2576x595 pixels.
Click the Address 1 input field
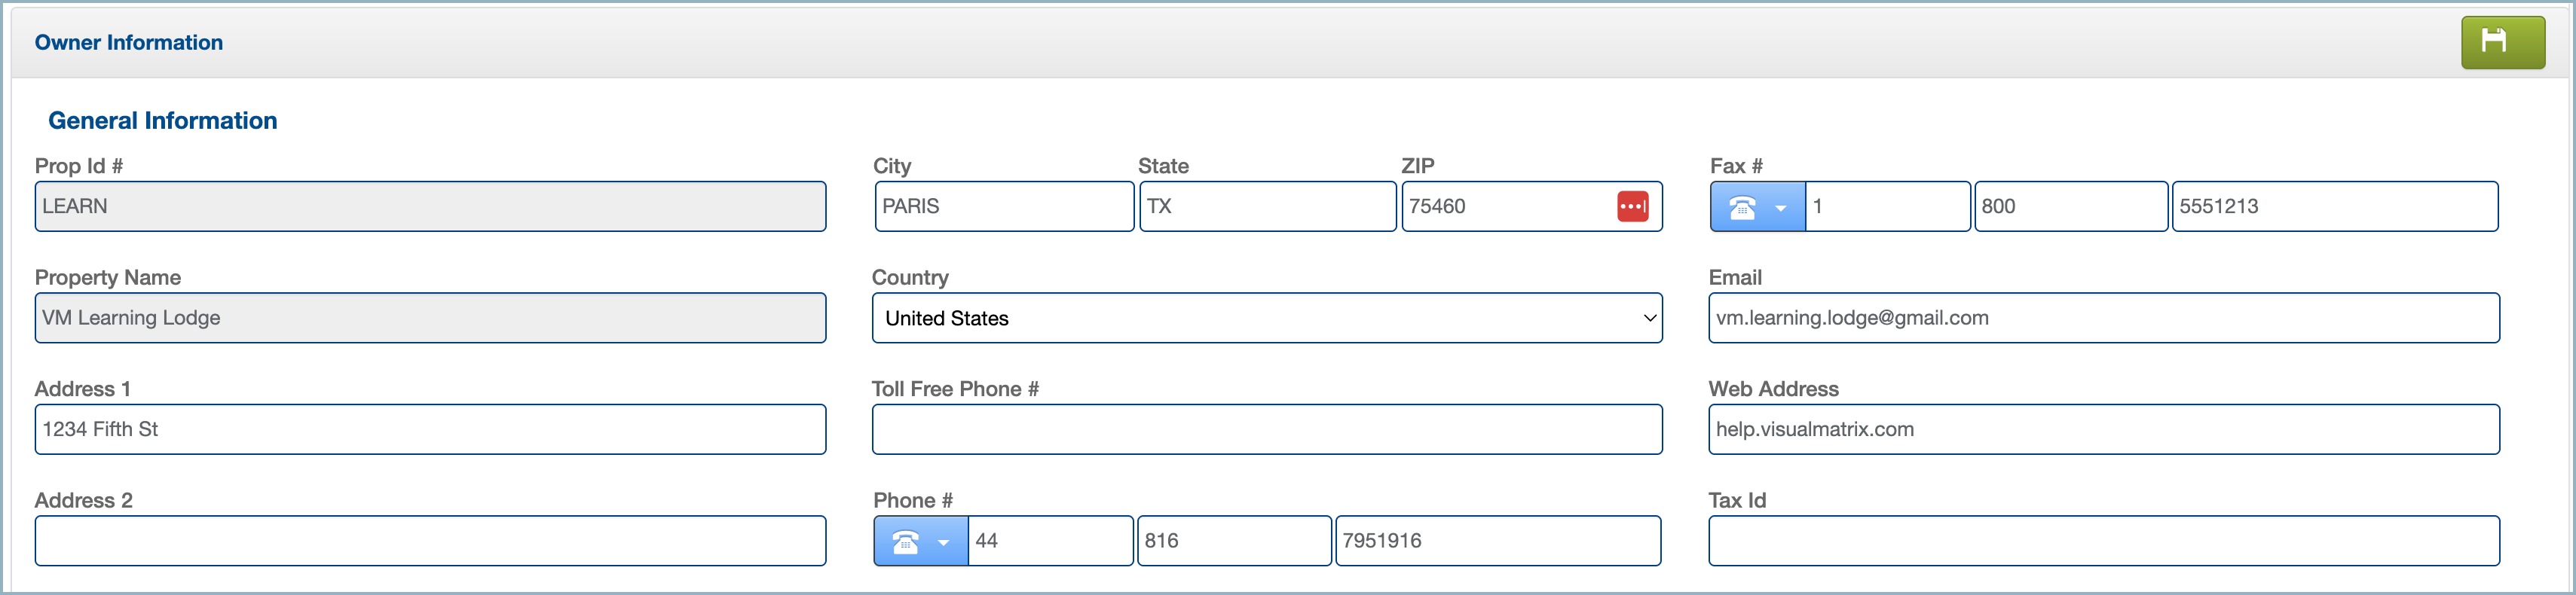tap(430, 430)
